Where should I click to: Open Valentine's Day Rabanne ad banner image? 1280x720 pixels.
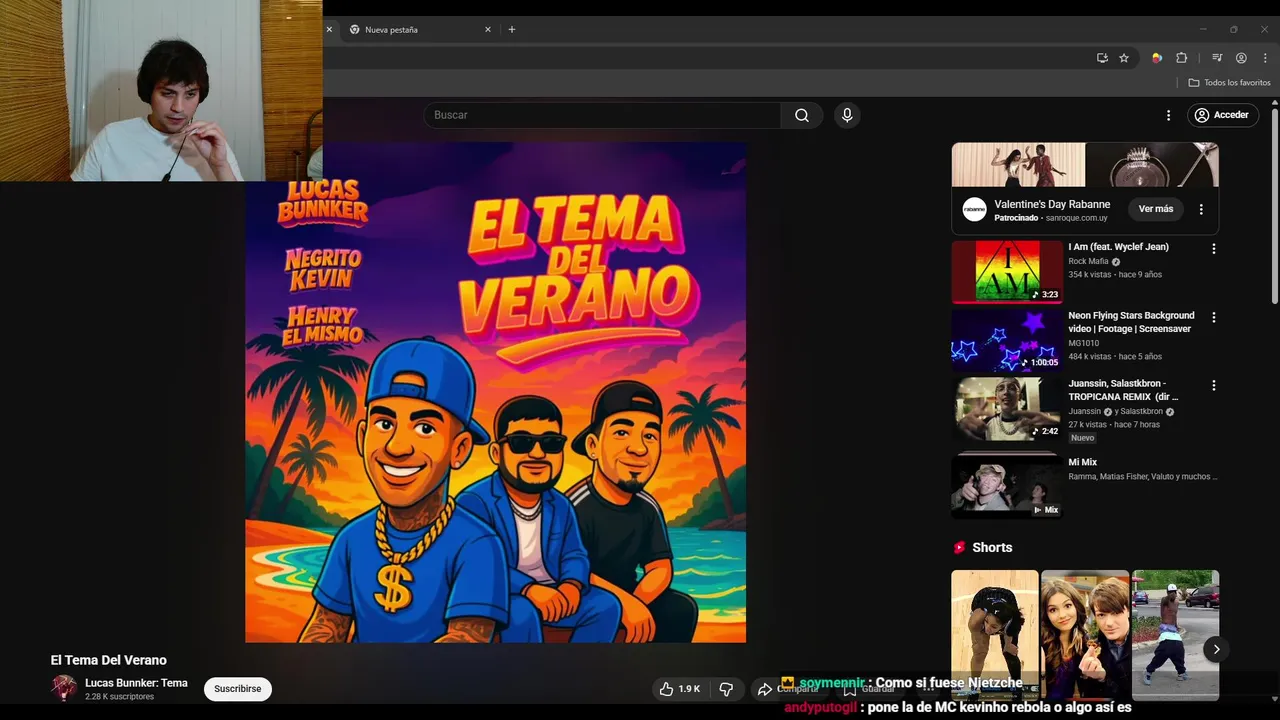pyautogui.click(x=1085, y=165)
